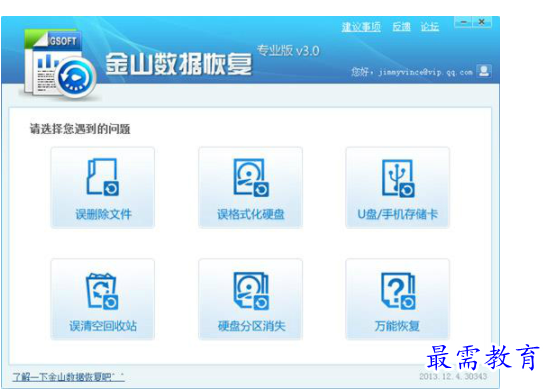Image resolution: width=548 pixels, height=389 pixels.
Task: Select the 硬盘分区消失 partition icon
Action: tap(251, 291)
